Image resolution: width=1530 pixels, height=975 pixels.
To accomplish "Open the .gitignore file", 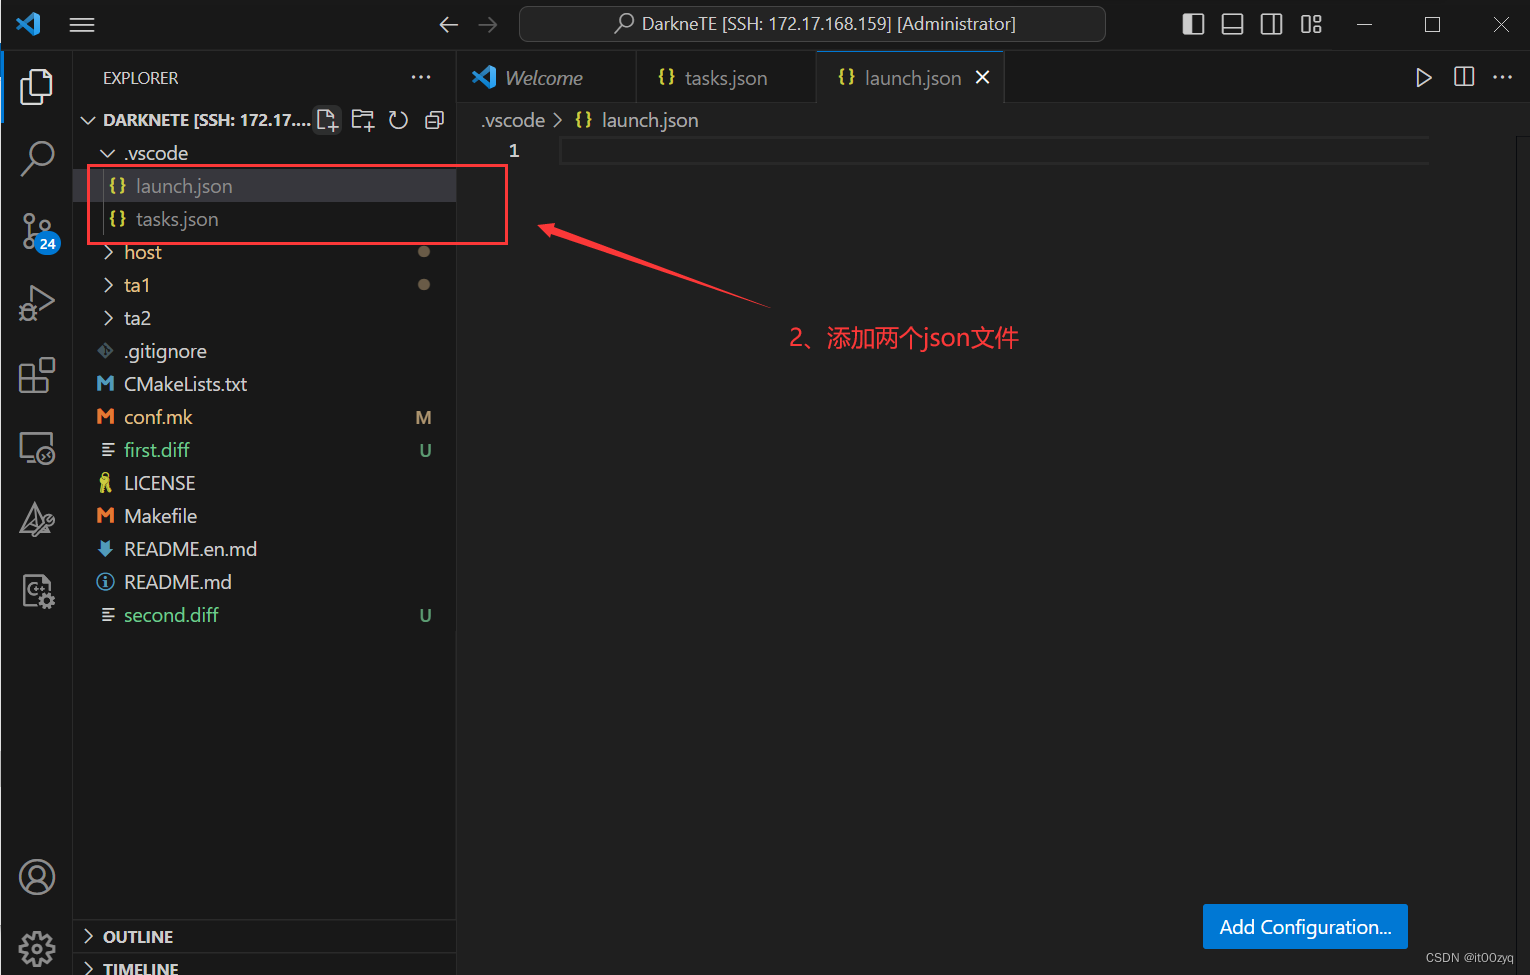I will click(265, 351).
